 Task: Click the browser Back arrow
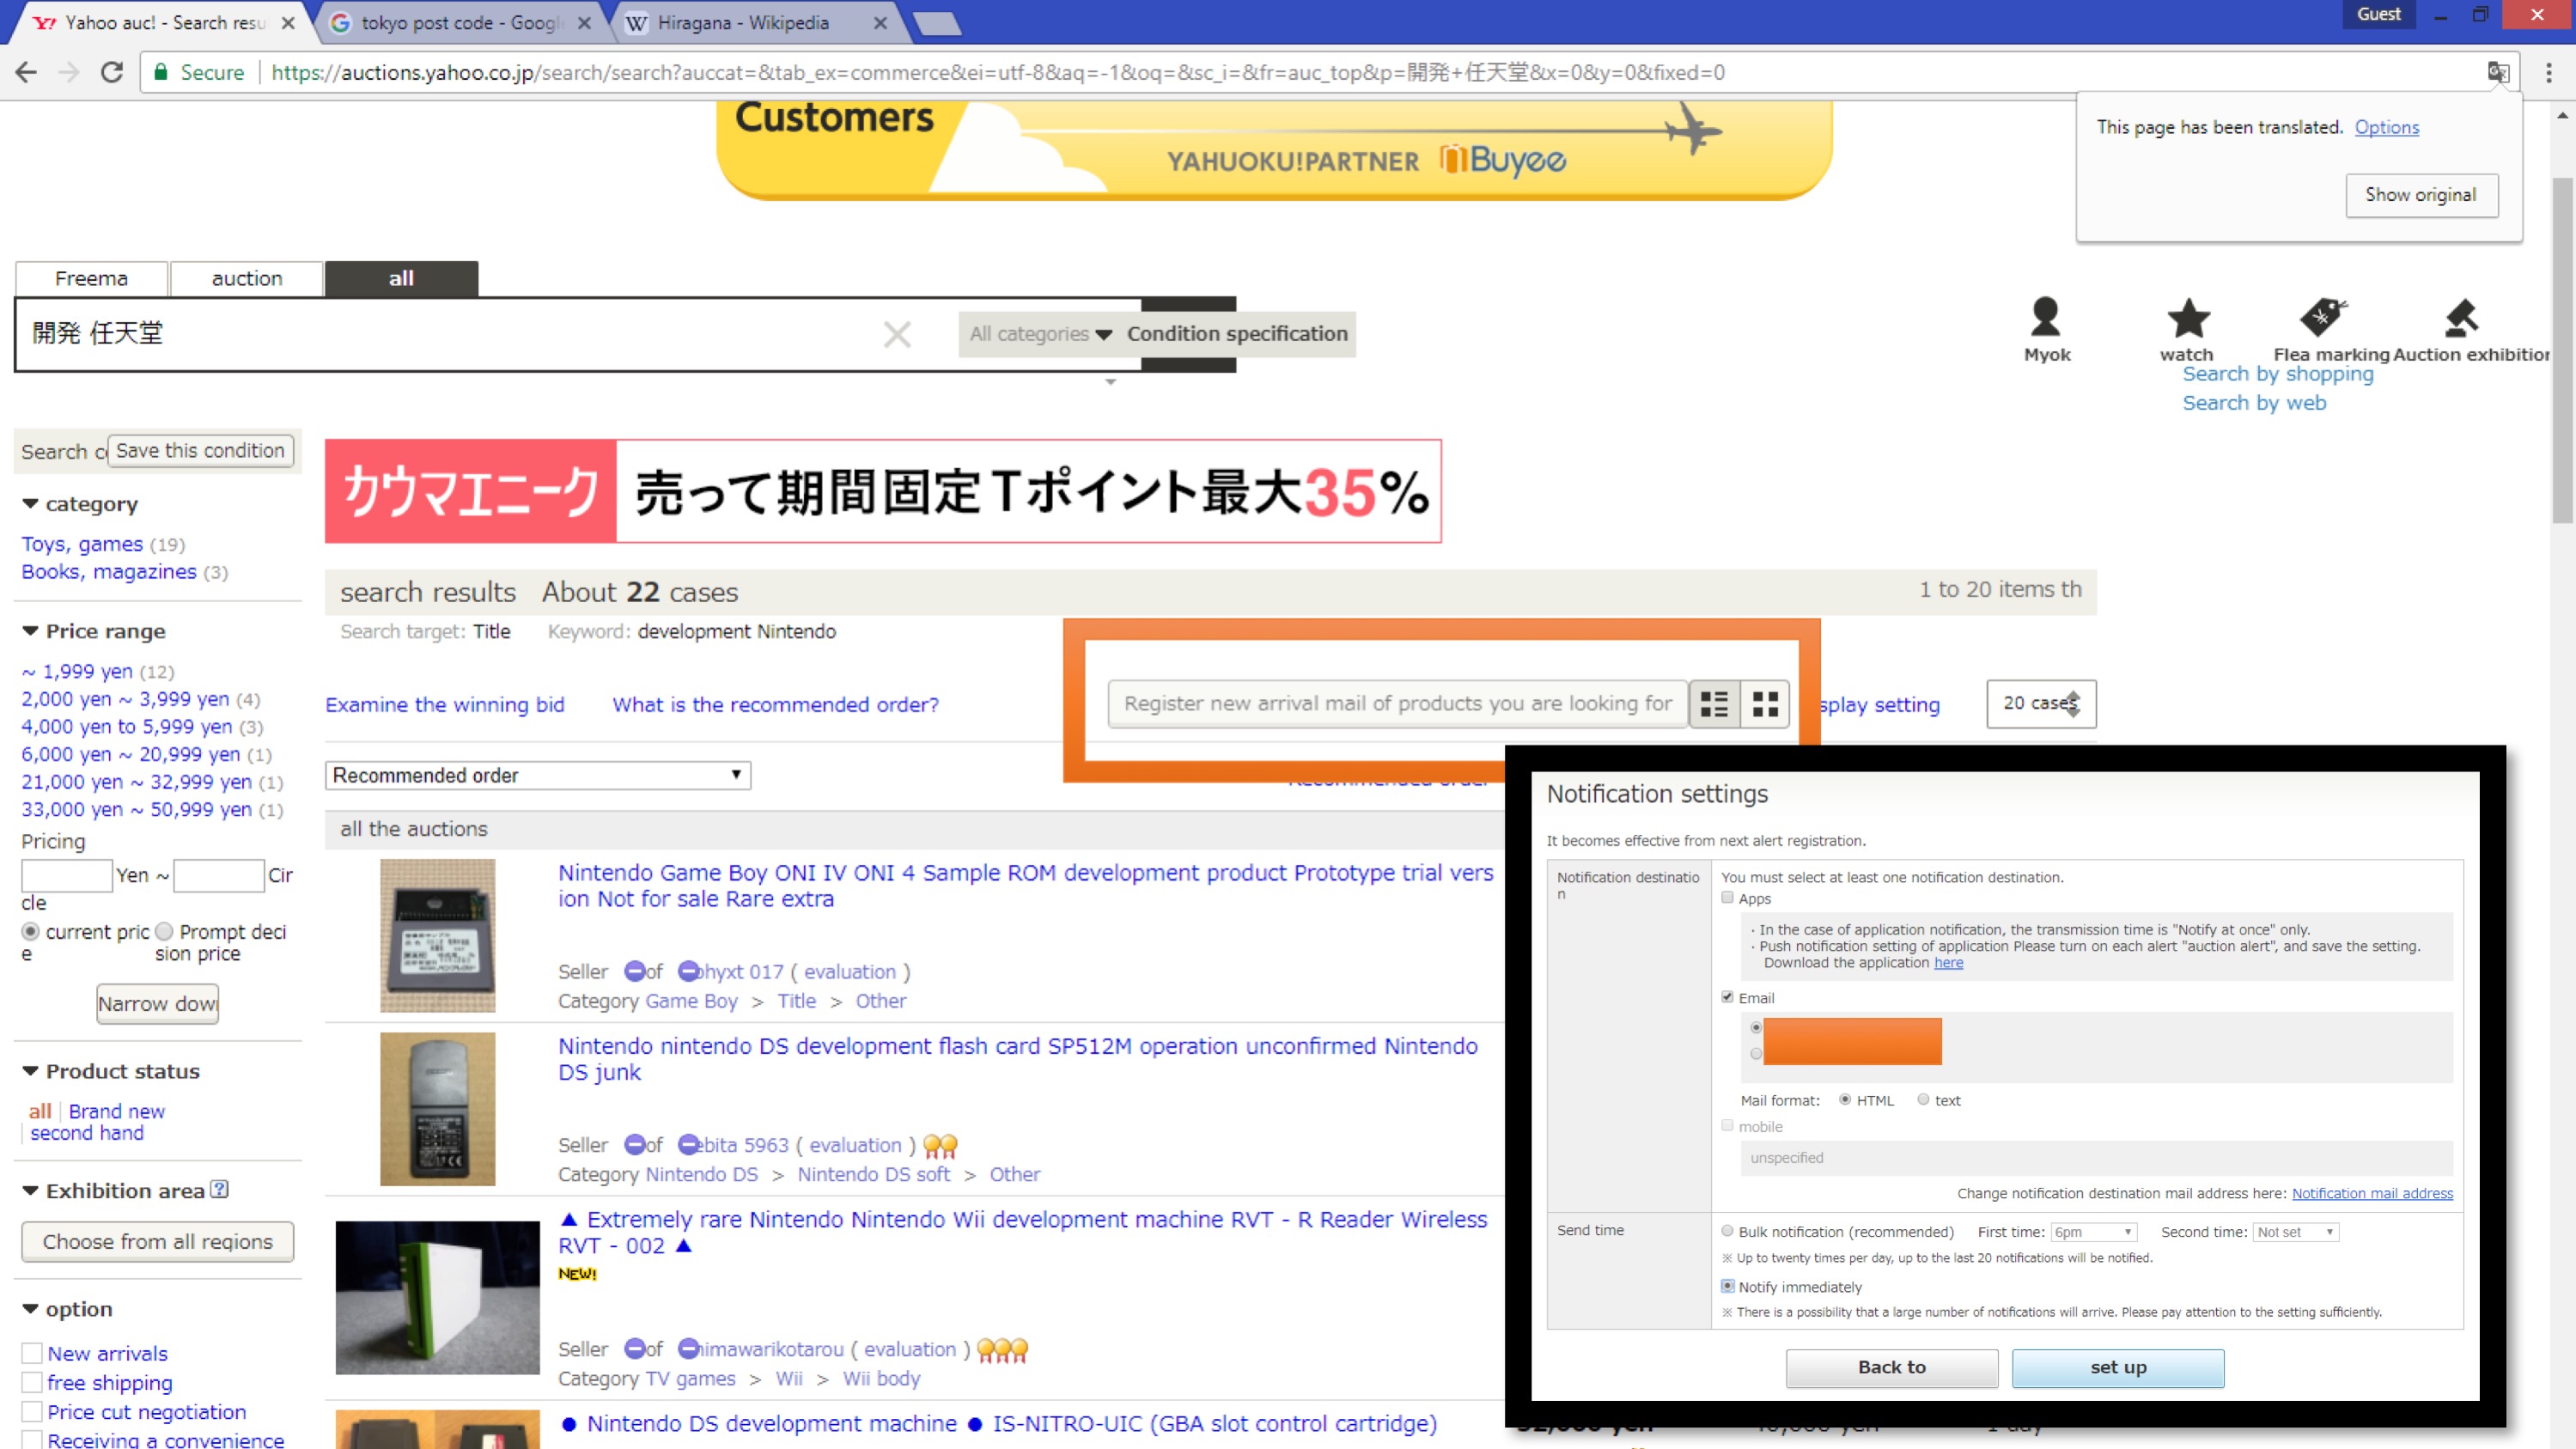pos(27,72)
